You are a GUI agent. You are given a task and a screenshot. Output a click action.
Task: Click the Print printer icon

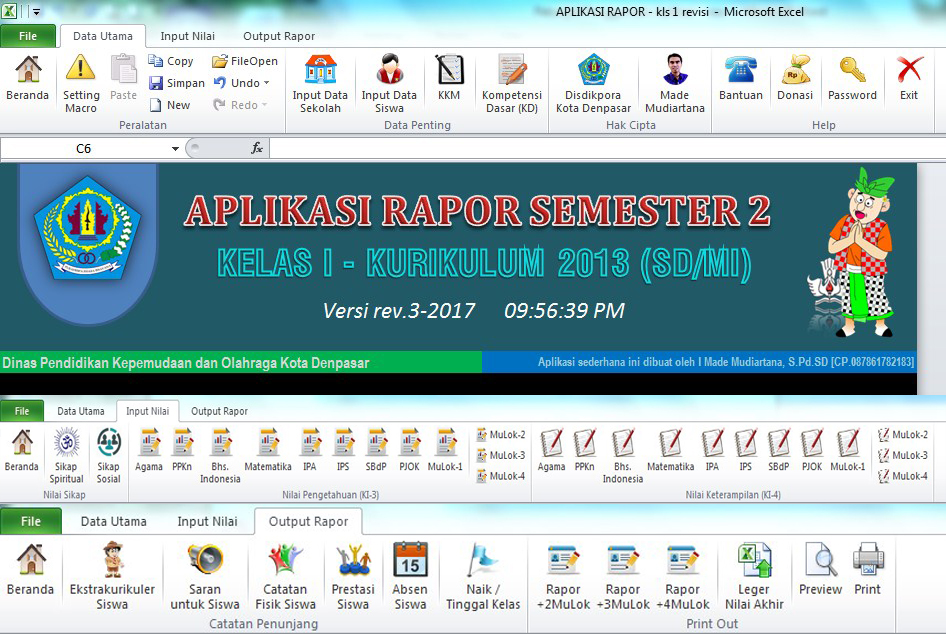pyautogui.click(x=868, y=559)
